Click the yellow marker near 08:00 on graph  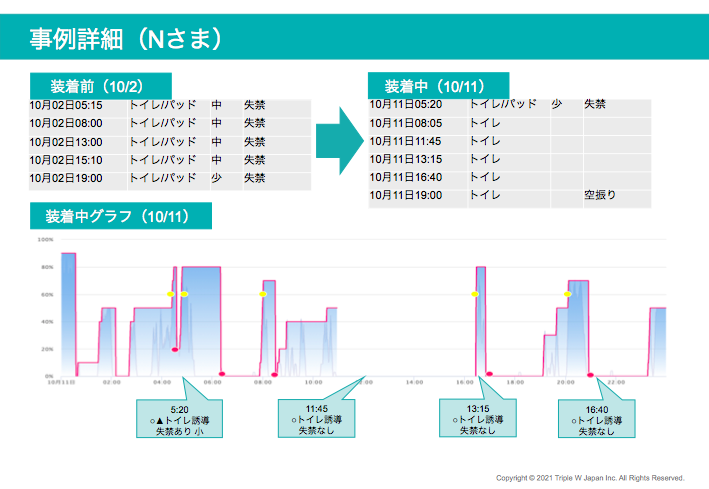click(x=263, y=294)
